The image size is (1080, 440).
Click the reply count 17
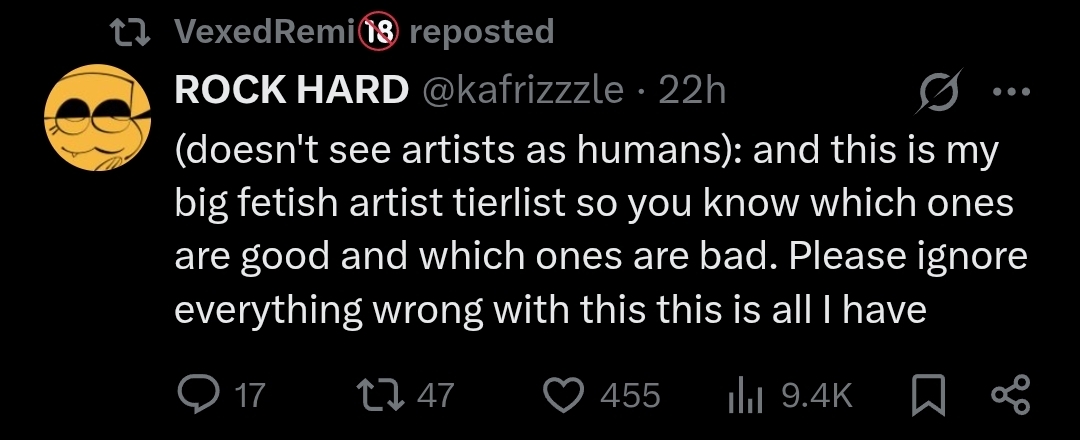(249, 395)
